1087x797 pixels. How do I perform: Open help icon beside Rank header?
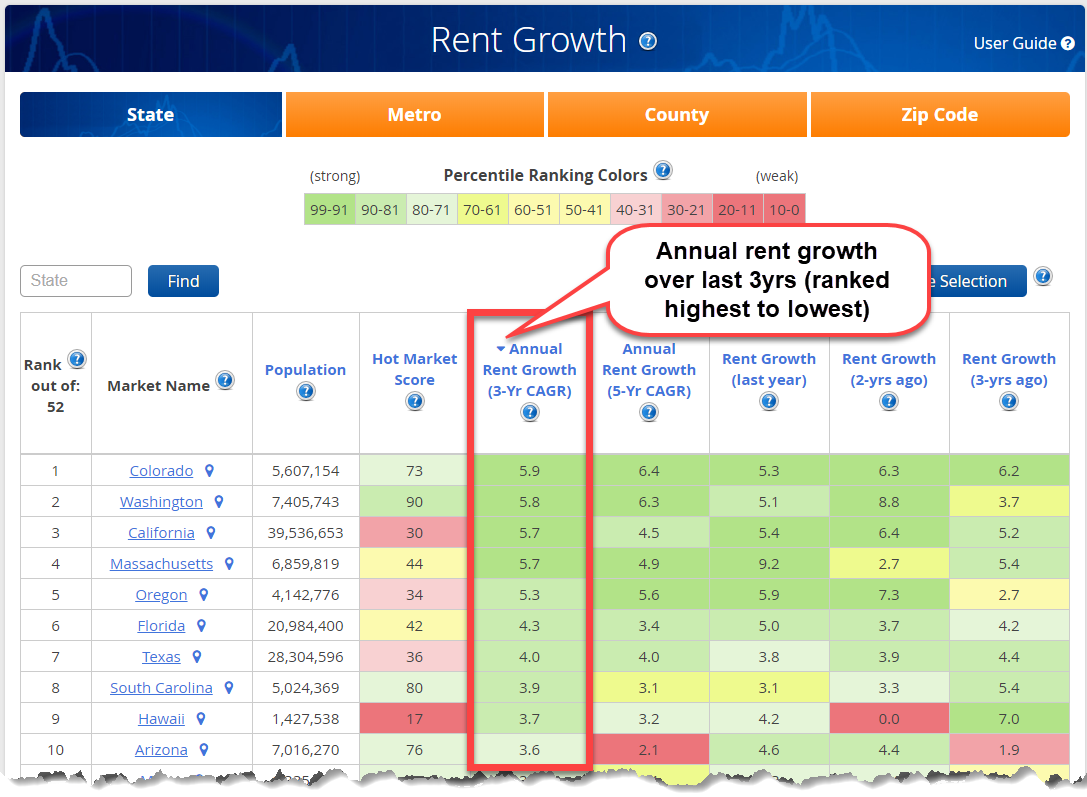click(77, 359)
